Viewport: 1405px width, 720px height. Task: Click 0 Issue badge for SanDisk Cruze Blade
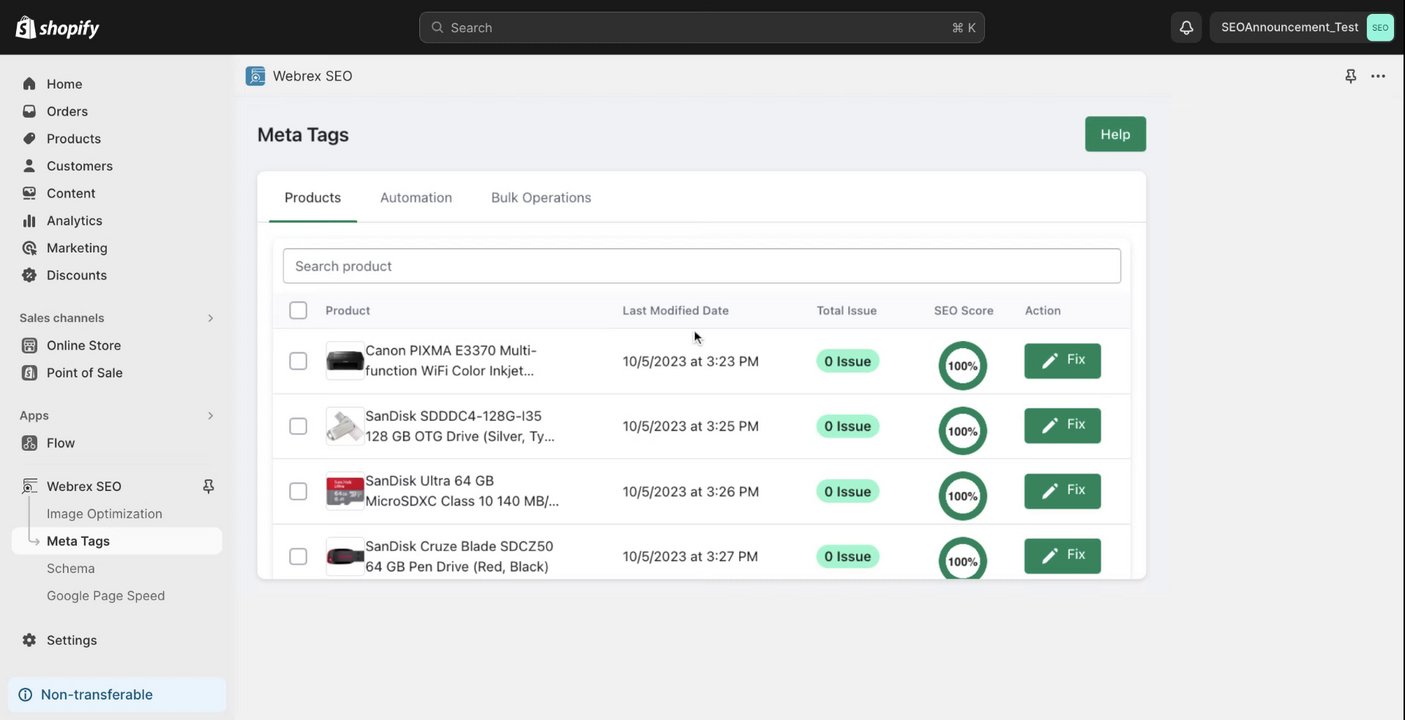pos(848,556)
